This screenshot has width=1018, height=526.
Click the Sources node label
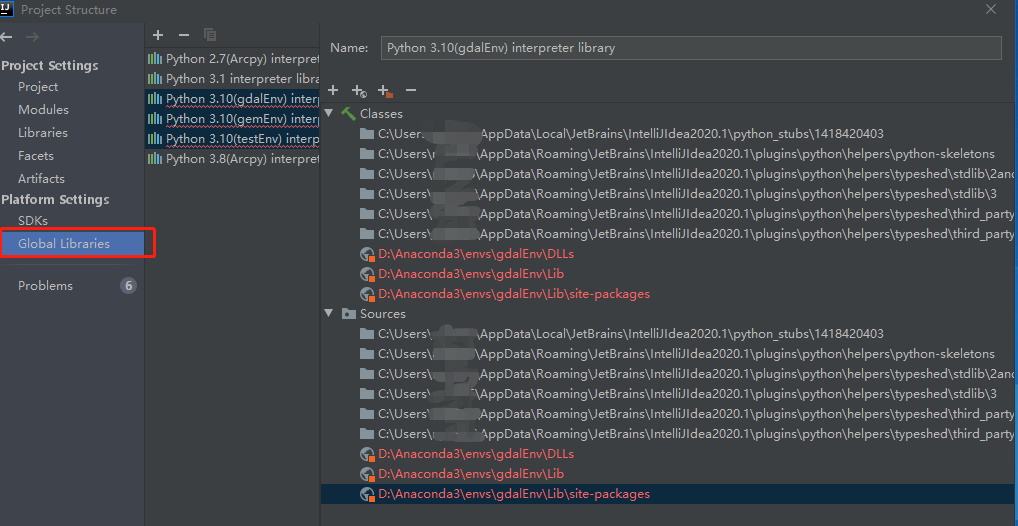pyautogui.click(x=383, y=314)
